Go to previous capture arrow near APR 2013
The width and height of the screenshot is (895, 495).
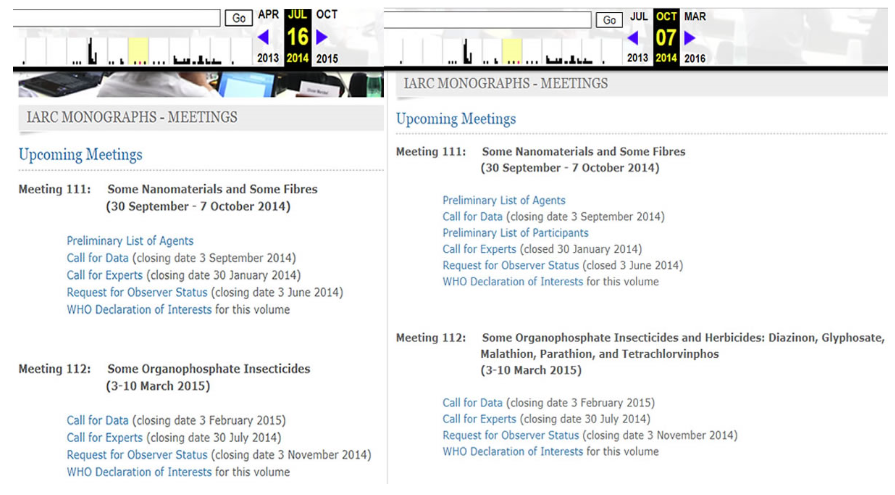click(263, 37)
